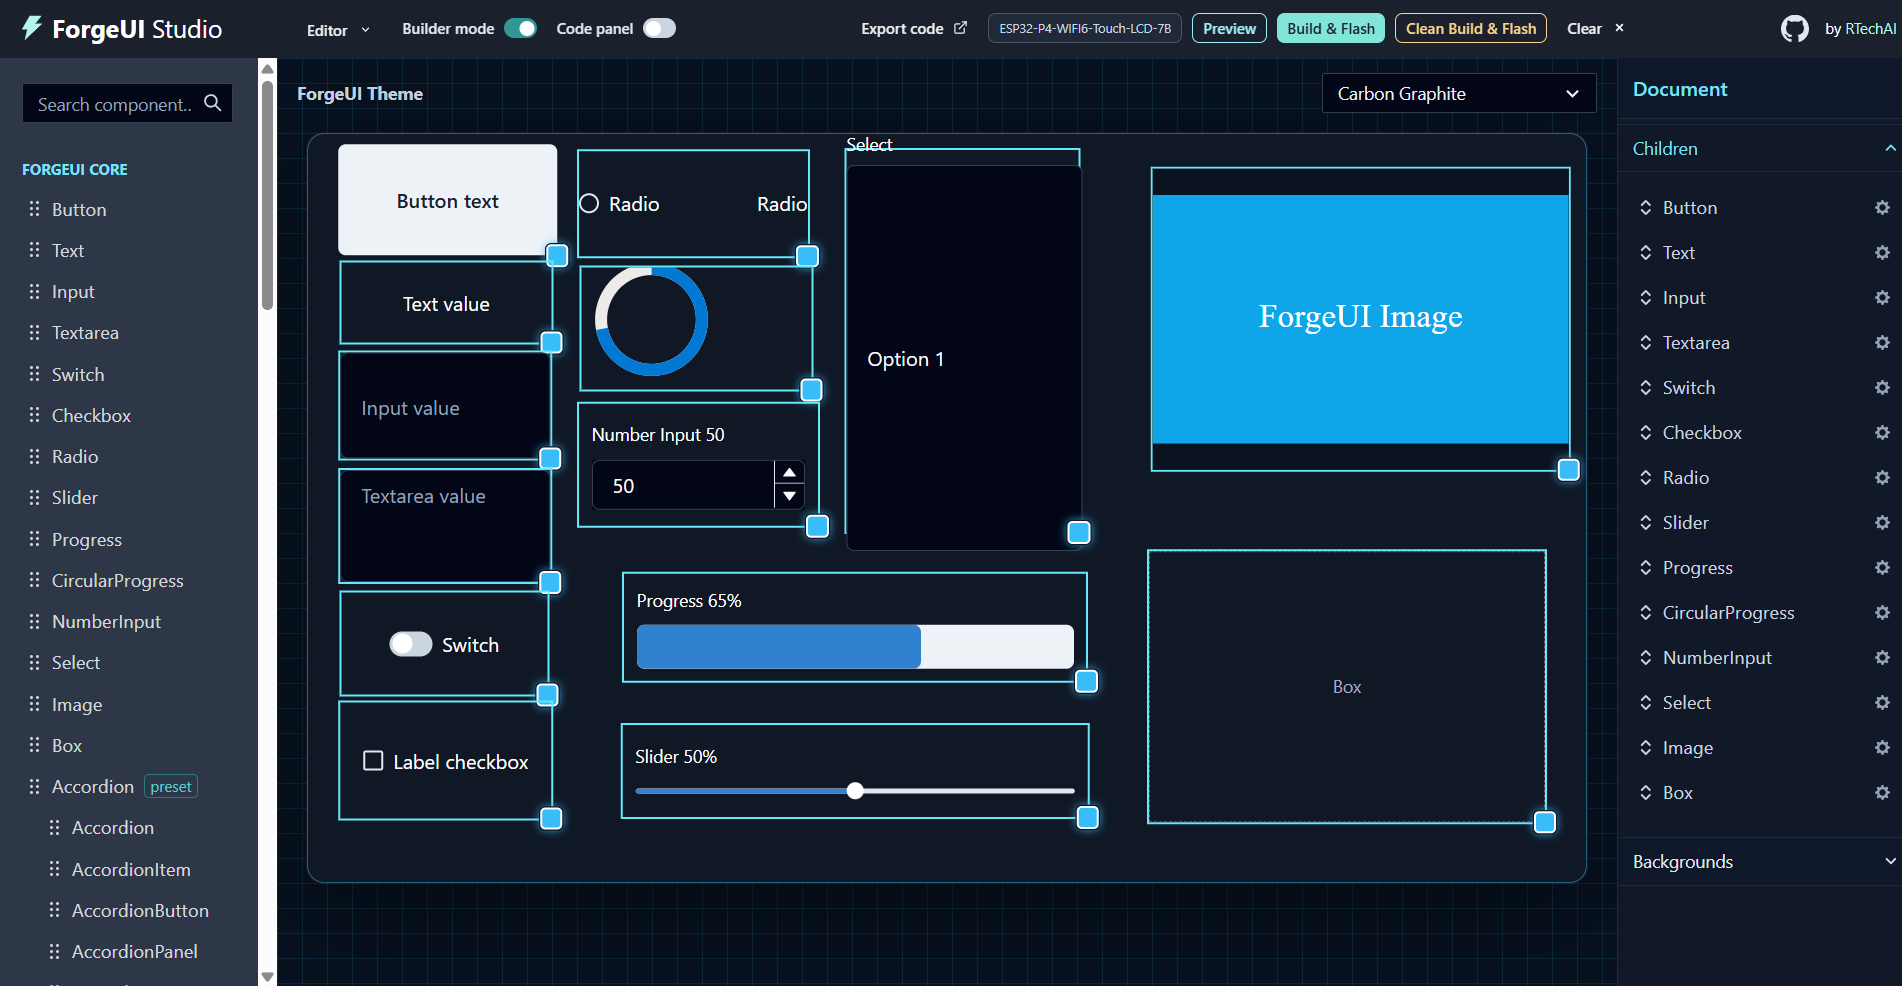This screenshot has width=1902, height=986.
Task: Open settings gear for Switch child
Action: click(x=1882, y=388)
